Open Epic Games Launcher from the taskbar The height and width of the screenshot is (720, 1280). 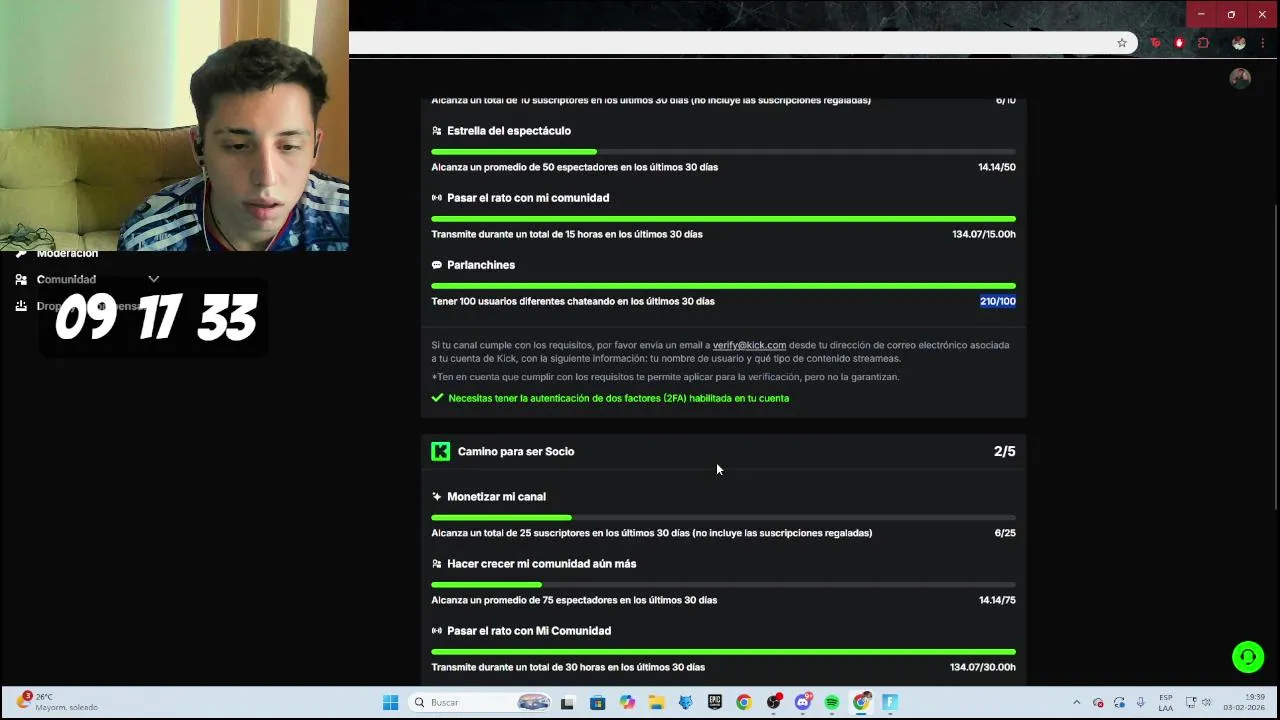click(x=715, y=703)
